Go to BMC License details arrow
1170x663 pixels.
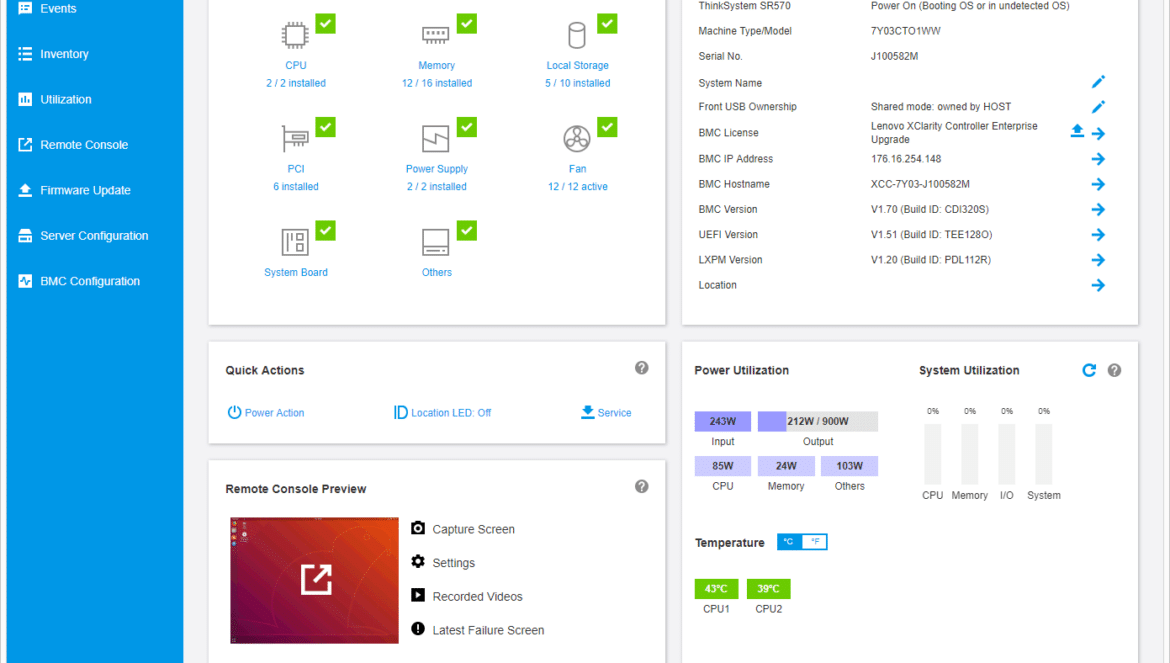(x=1098, y=133)
